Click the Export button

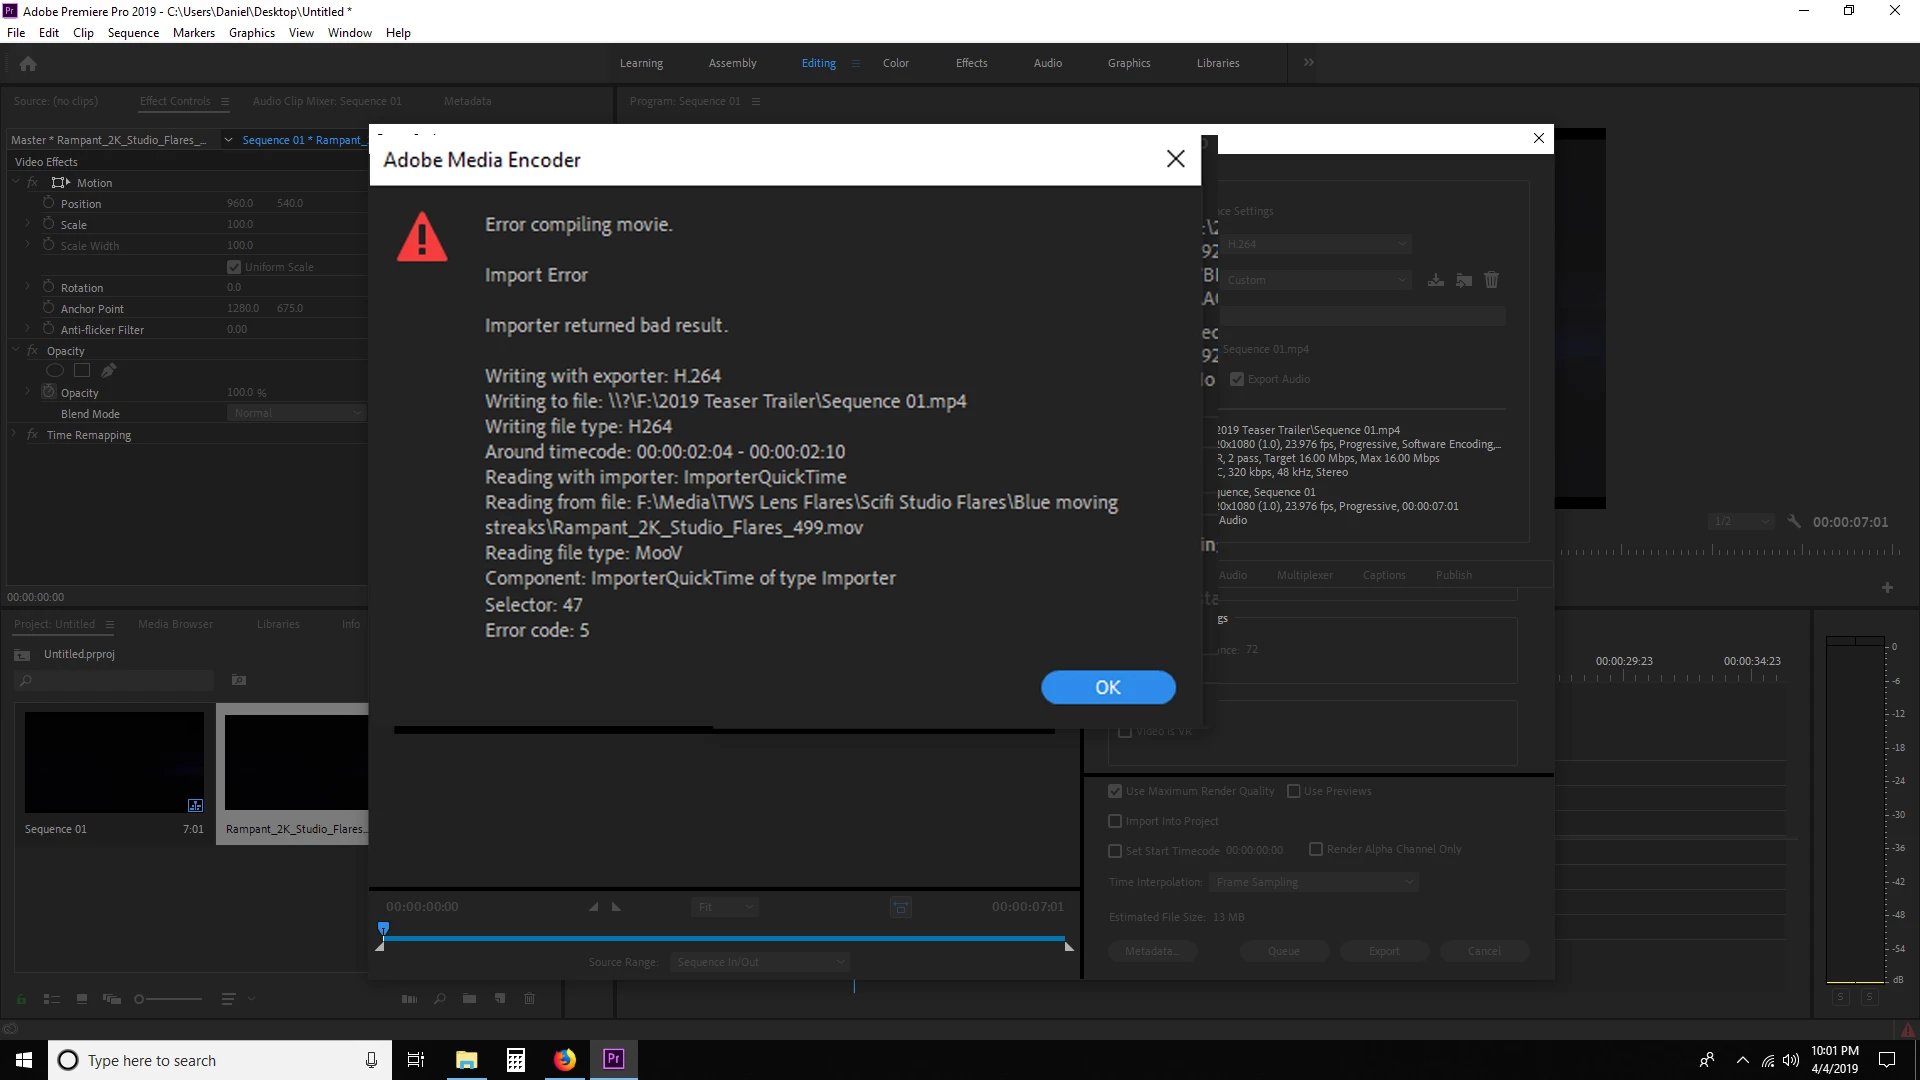[1384, 951]
